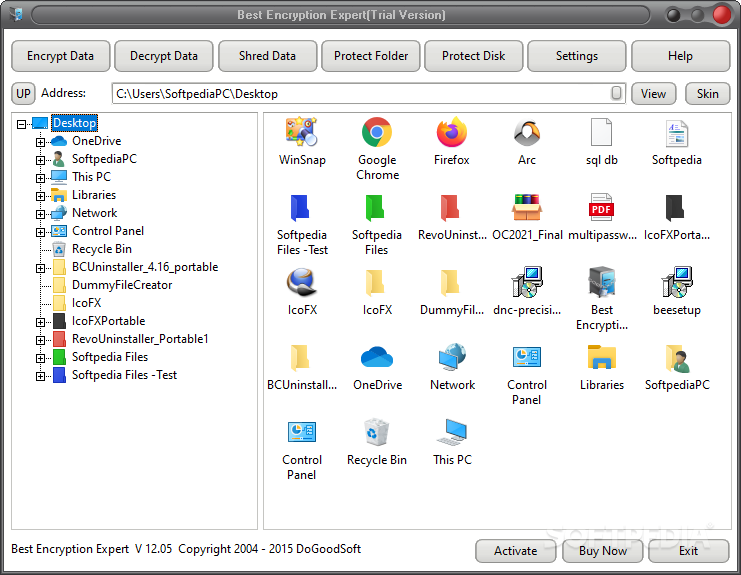Select the BCUninstall... folder icon in file pane

301,358
